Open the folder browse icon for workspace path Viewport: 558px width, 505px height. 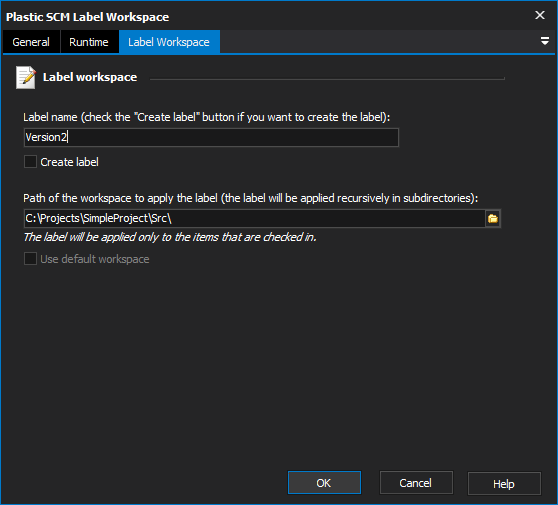(x=493, y=219)
